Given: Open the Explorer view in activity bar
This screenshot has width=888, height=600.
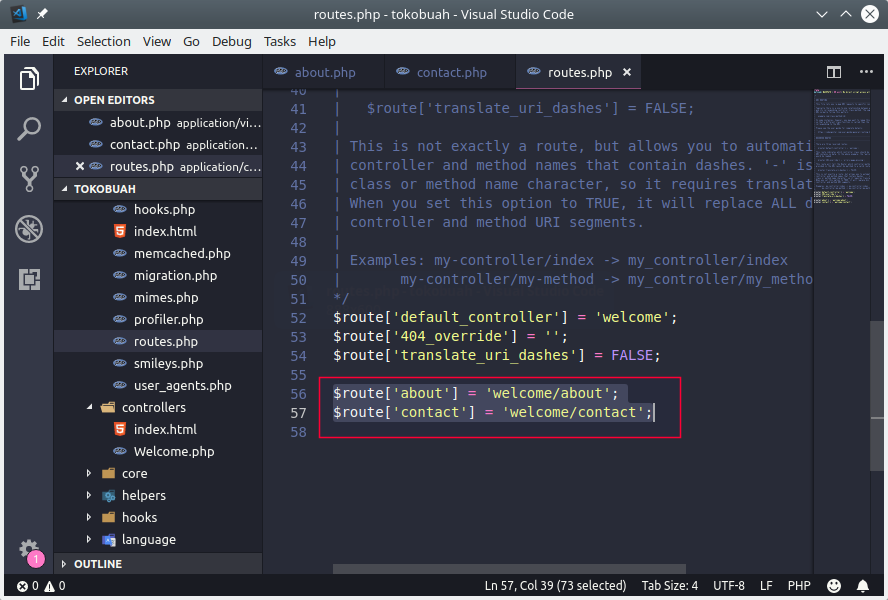Looking at the screenshot, I should pyautogui.click(x=29, y=79).
